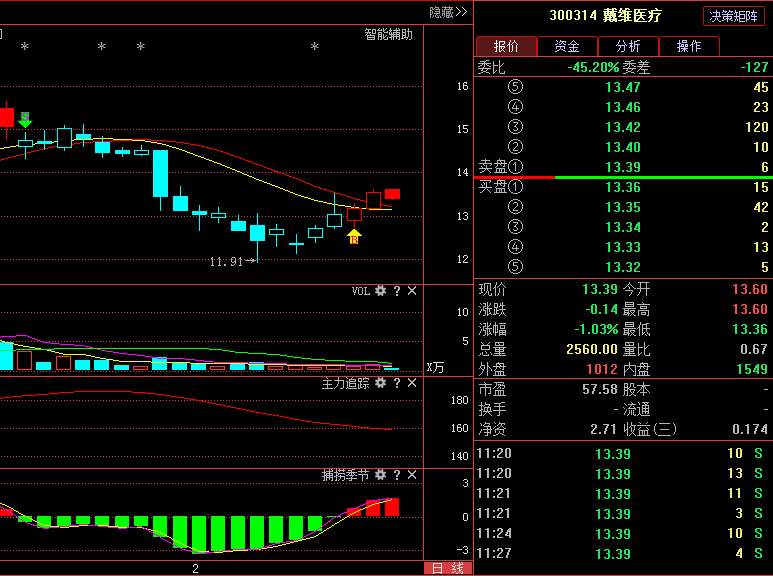Close the VOL indicator panel
Image resolution: width=773 pixels, height=576 pixels.
tap(412, 291)
